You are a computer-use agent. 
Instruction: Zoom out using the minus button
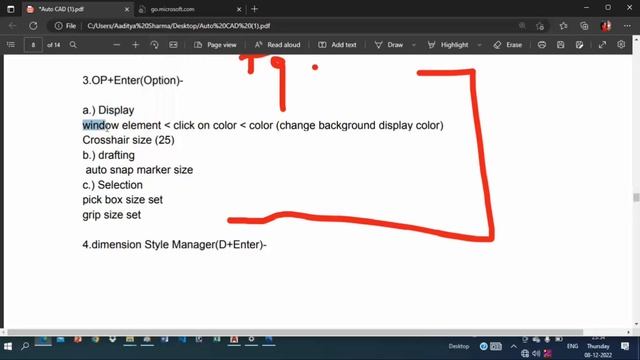117,45
